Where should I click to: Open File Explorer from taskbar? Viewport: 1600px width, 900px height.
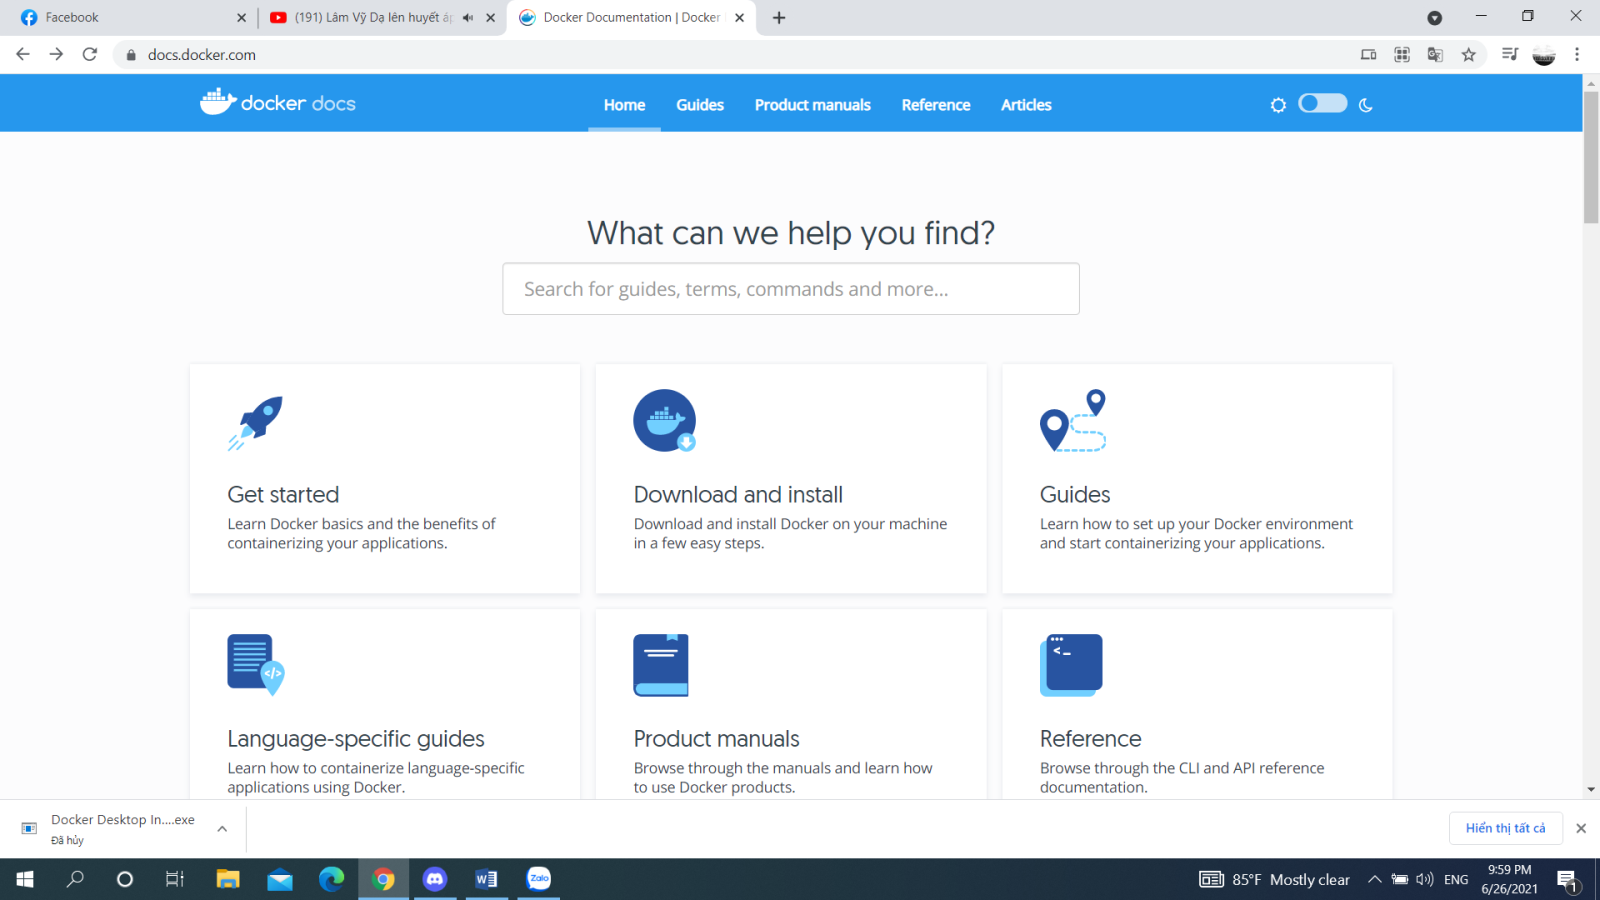[x=228, y=879]
